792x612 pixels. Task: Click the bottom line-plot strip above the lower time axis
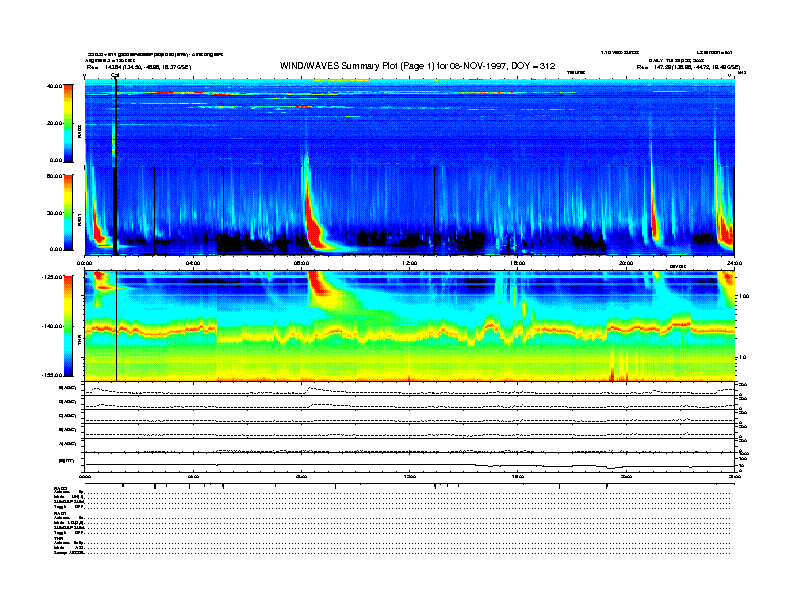[409, 462]
